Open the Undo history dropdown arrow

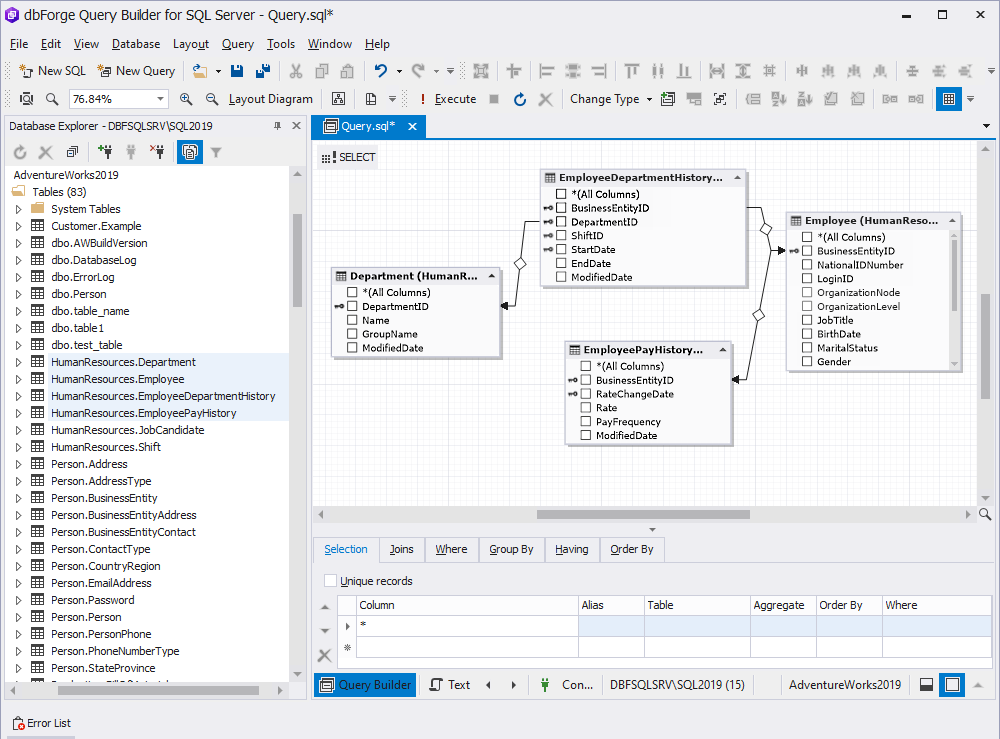point(399,71)
